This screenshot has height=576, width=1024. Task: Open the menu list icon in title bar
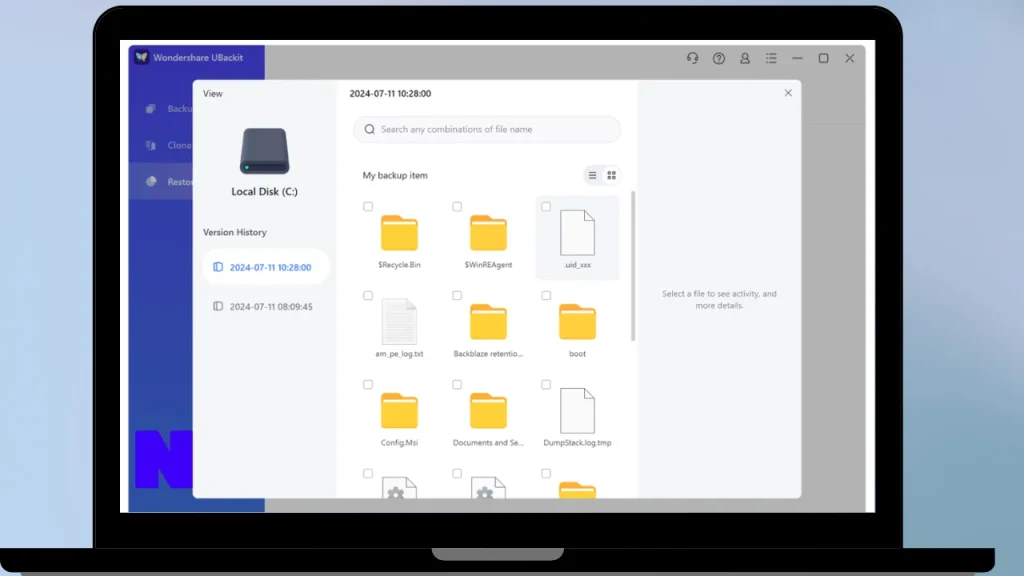coord(771,58)
